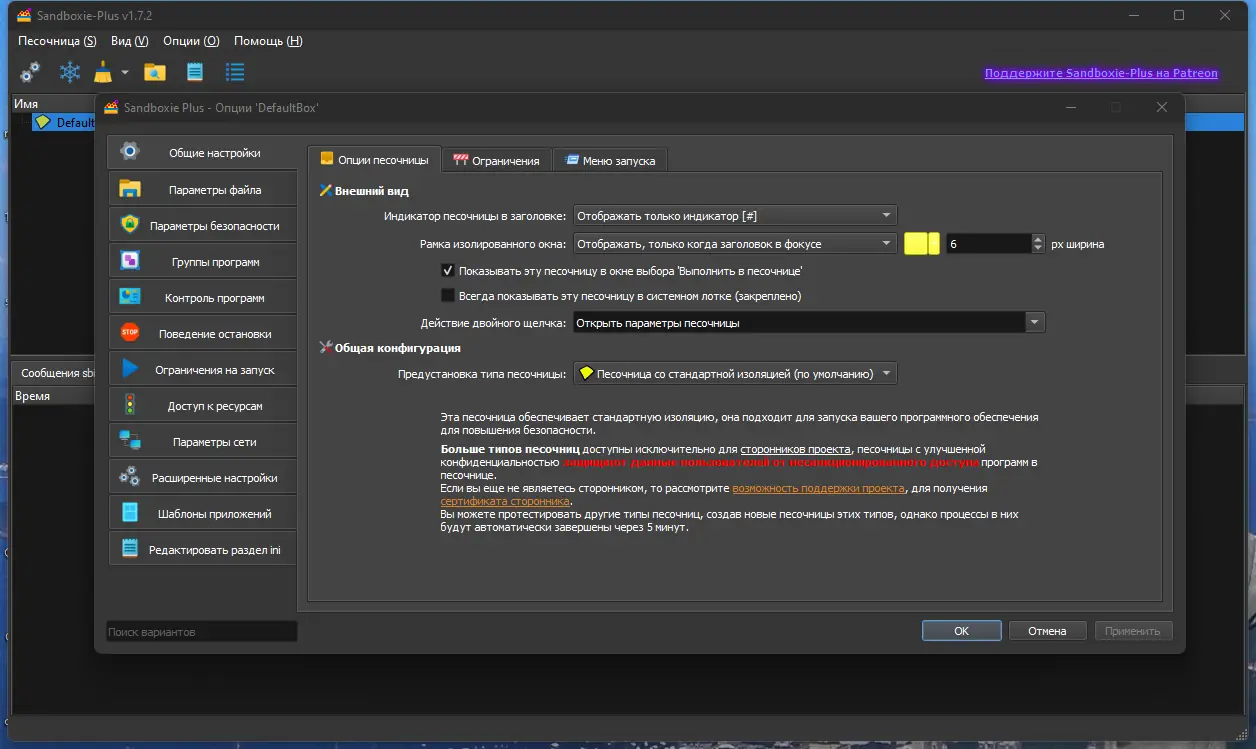Open global settings via the gears toolbar icon
The height and width of the screenshot is (749, 1256).
pos(30,72)
